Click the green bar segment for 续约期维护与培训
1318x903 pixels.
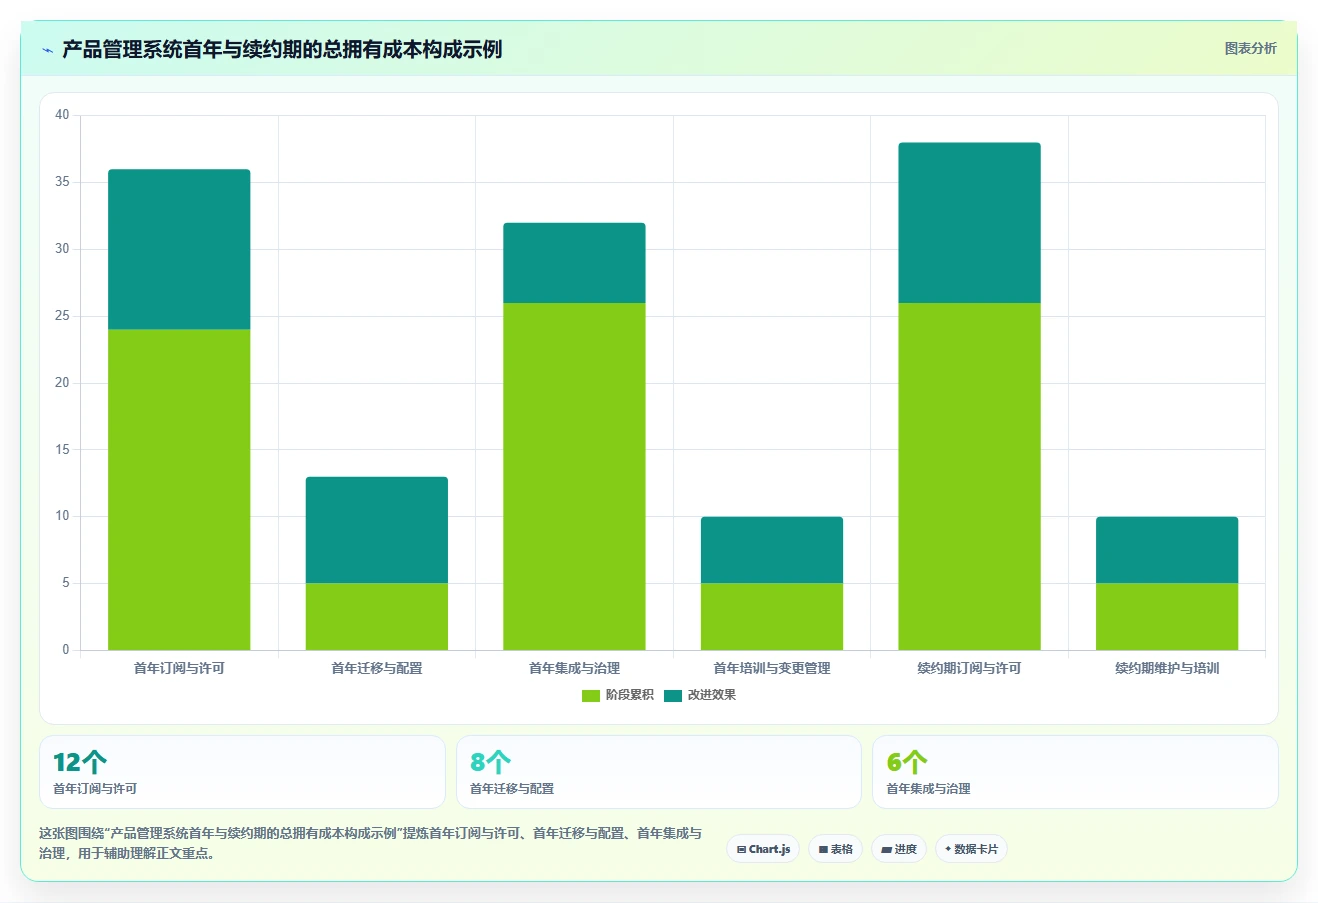pos(1167,616)
